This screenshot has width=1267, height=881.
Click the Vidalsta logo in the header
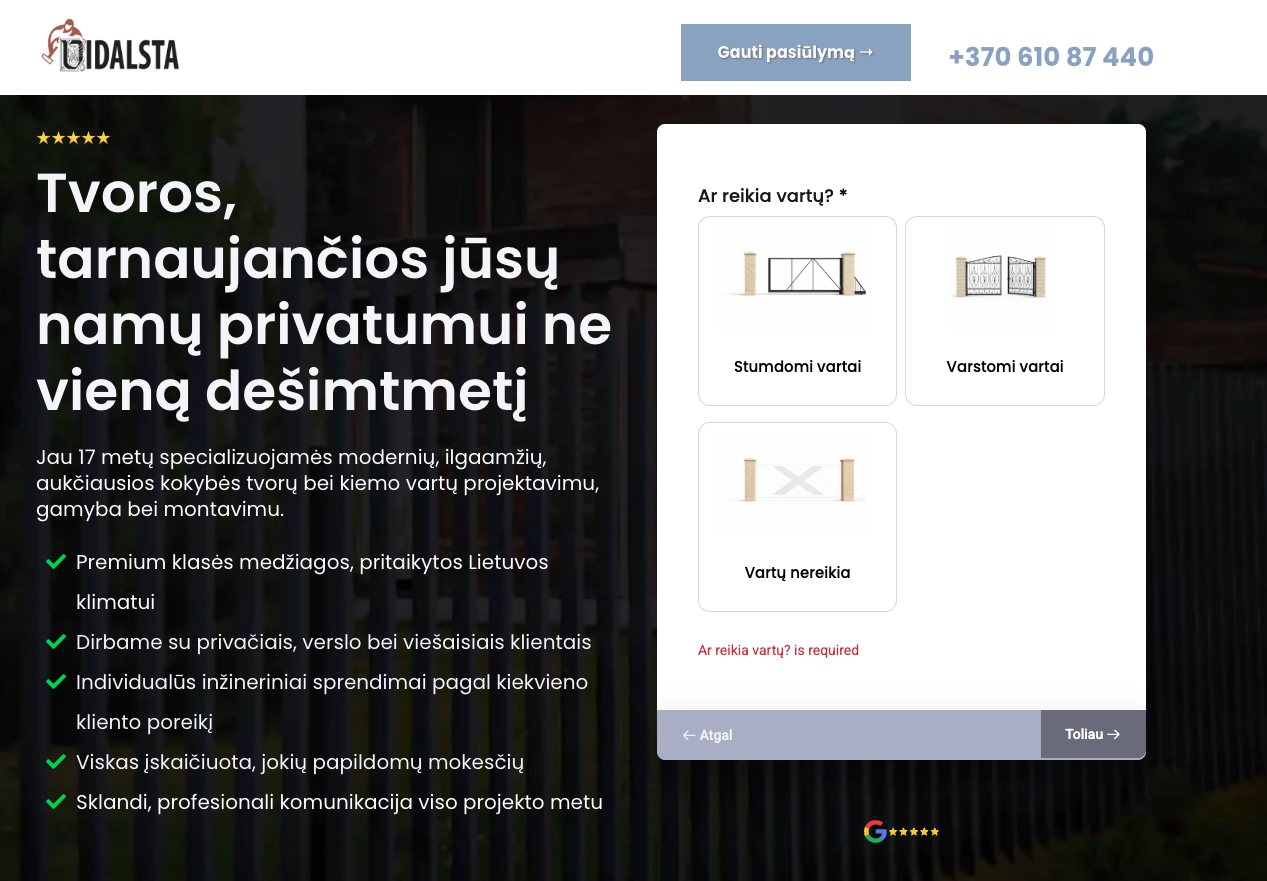(110, 46)
